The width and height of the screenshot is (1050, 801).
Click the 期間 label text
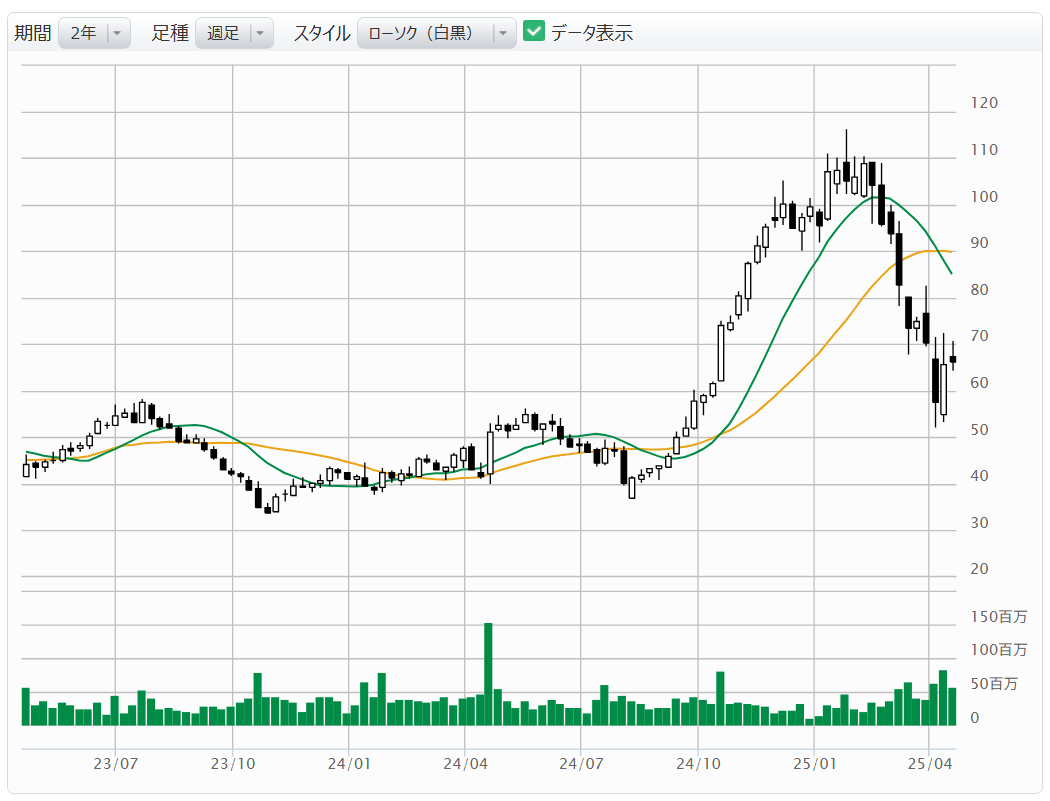tap(32, 33)
